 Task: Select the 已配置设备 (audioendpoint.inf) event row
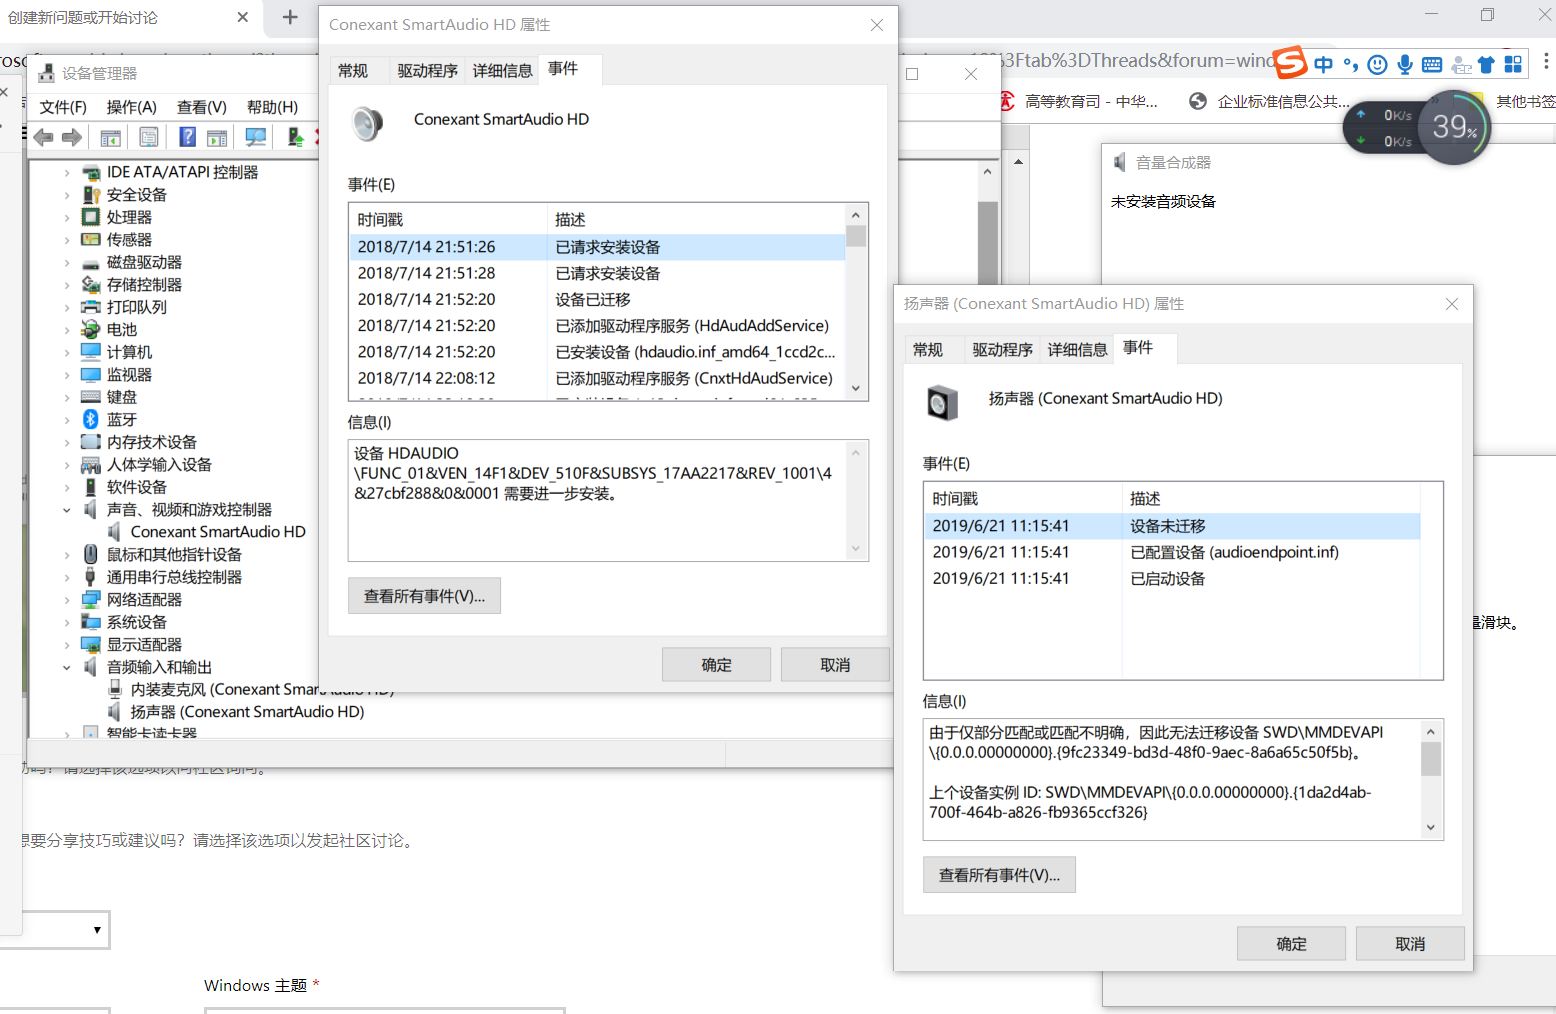[1172, 552]
